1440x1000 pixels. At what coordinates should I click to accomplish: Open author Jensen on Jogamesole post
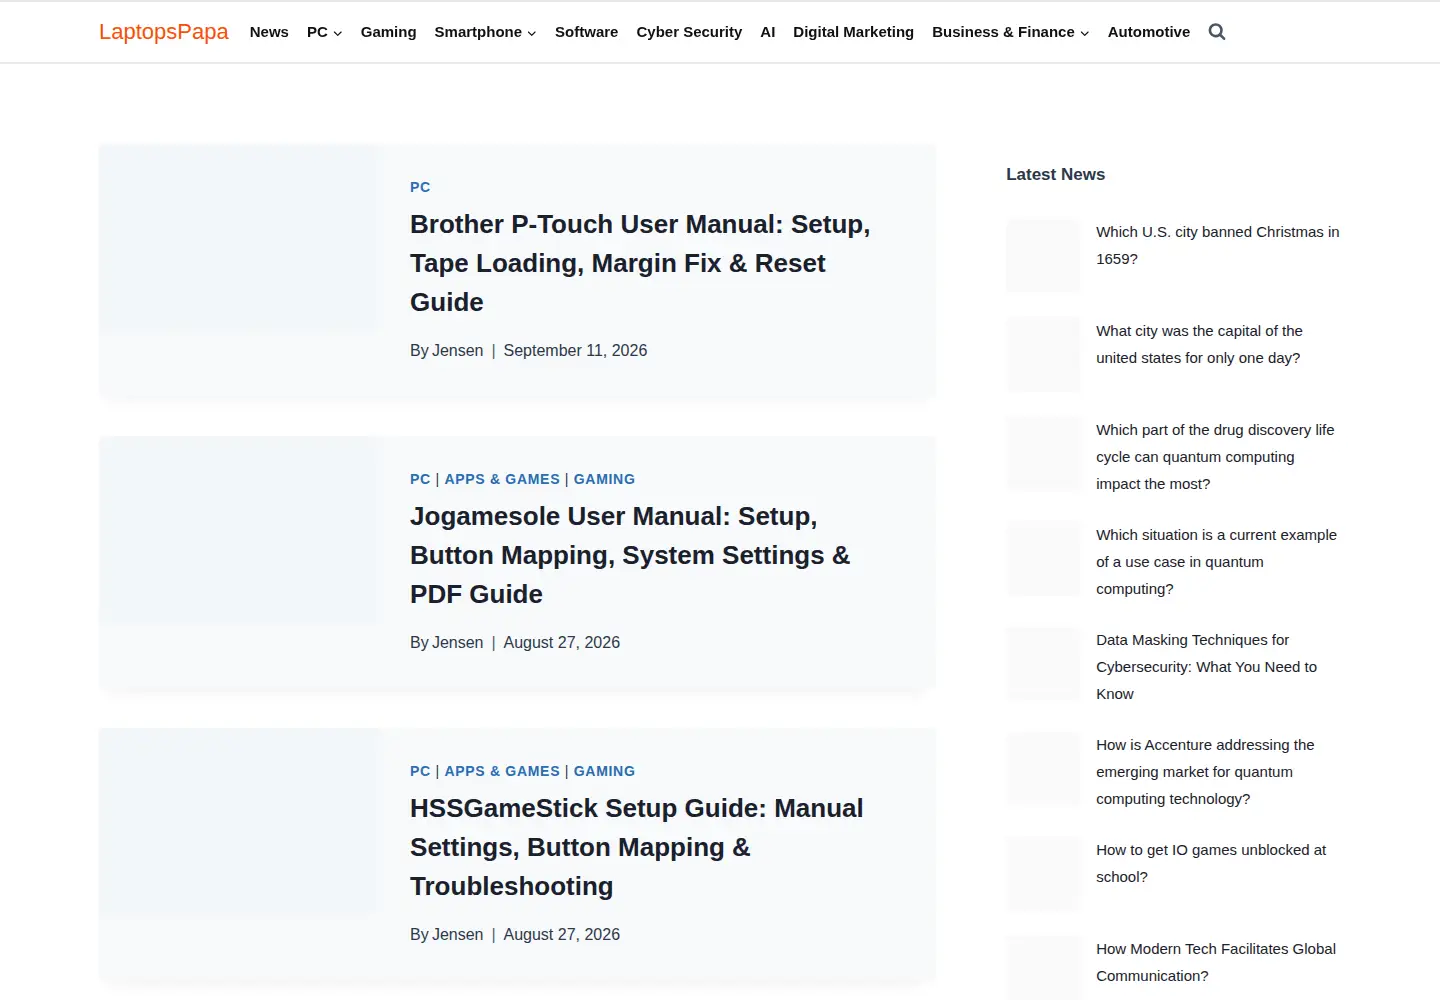pos(458,642)
